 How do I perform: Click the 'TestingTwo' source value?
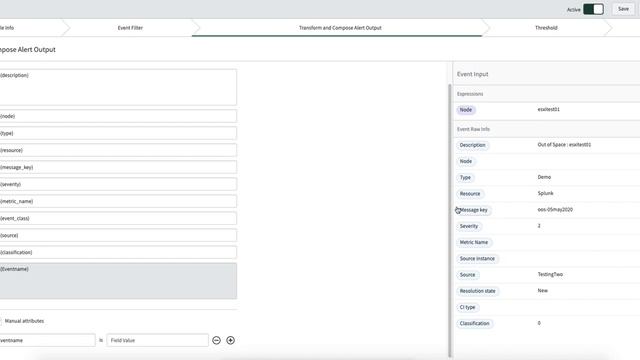pyautogui.click(x=550, y=274)
